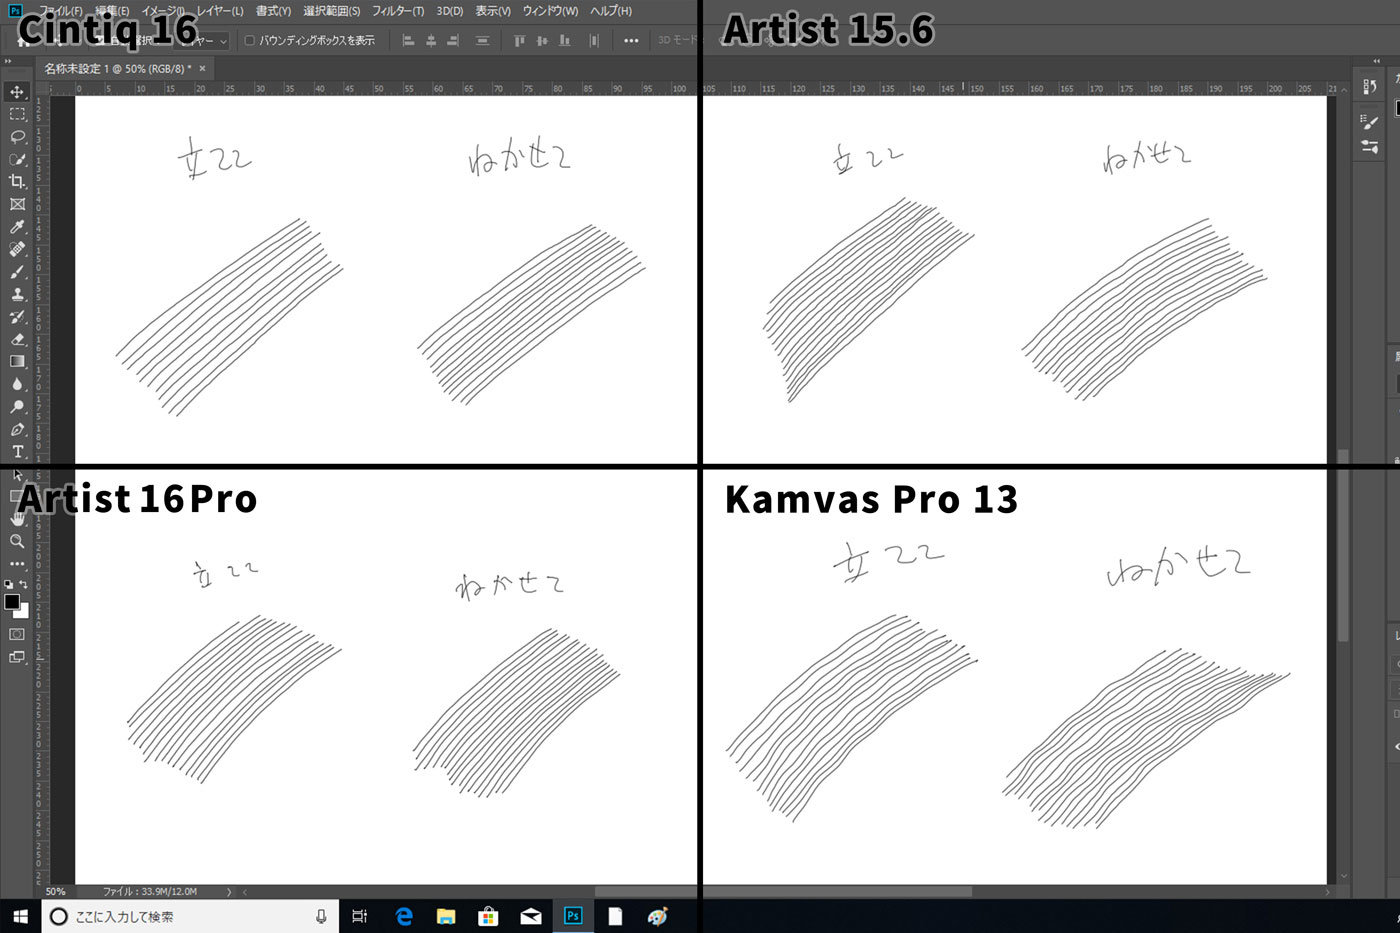The height and width of the screenshot is (933, 1400).
Task: Open the black foreground color picker
Action: [x=12, y=602]
